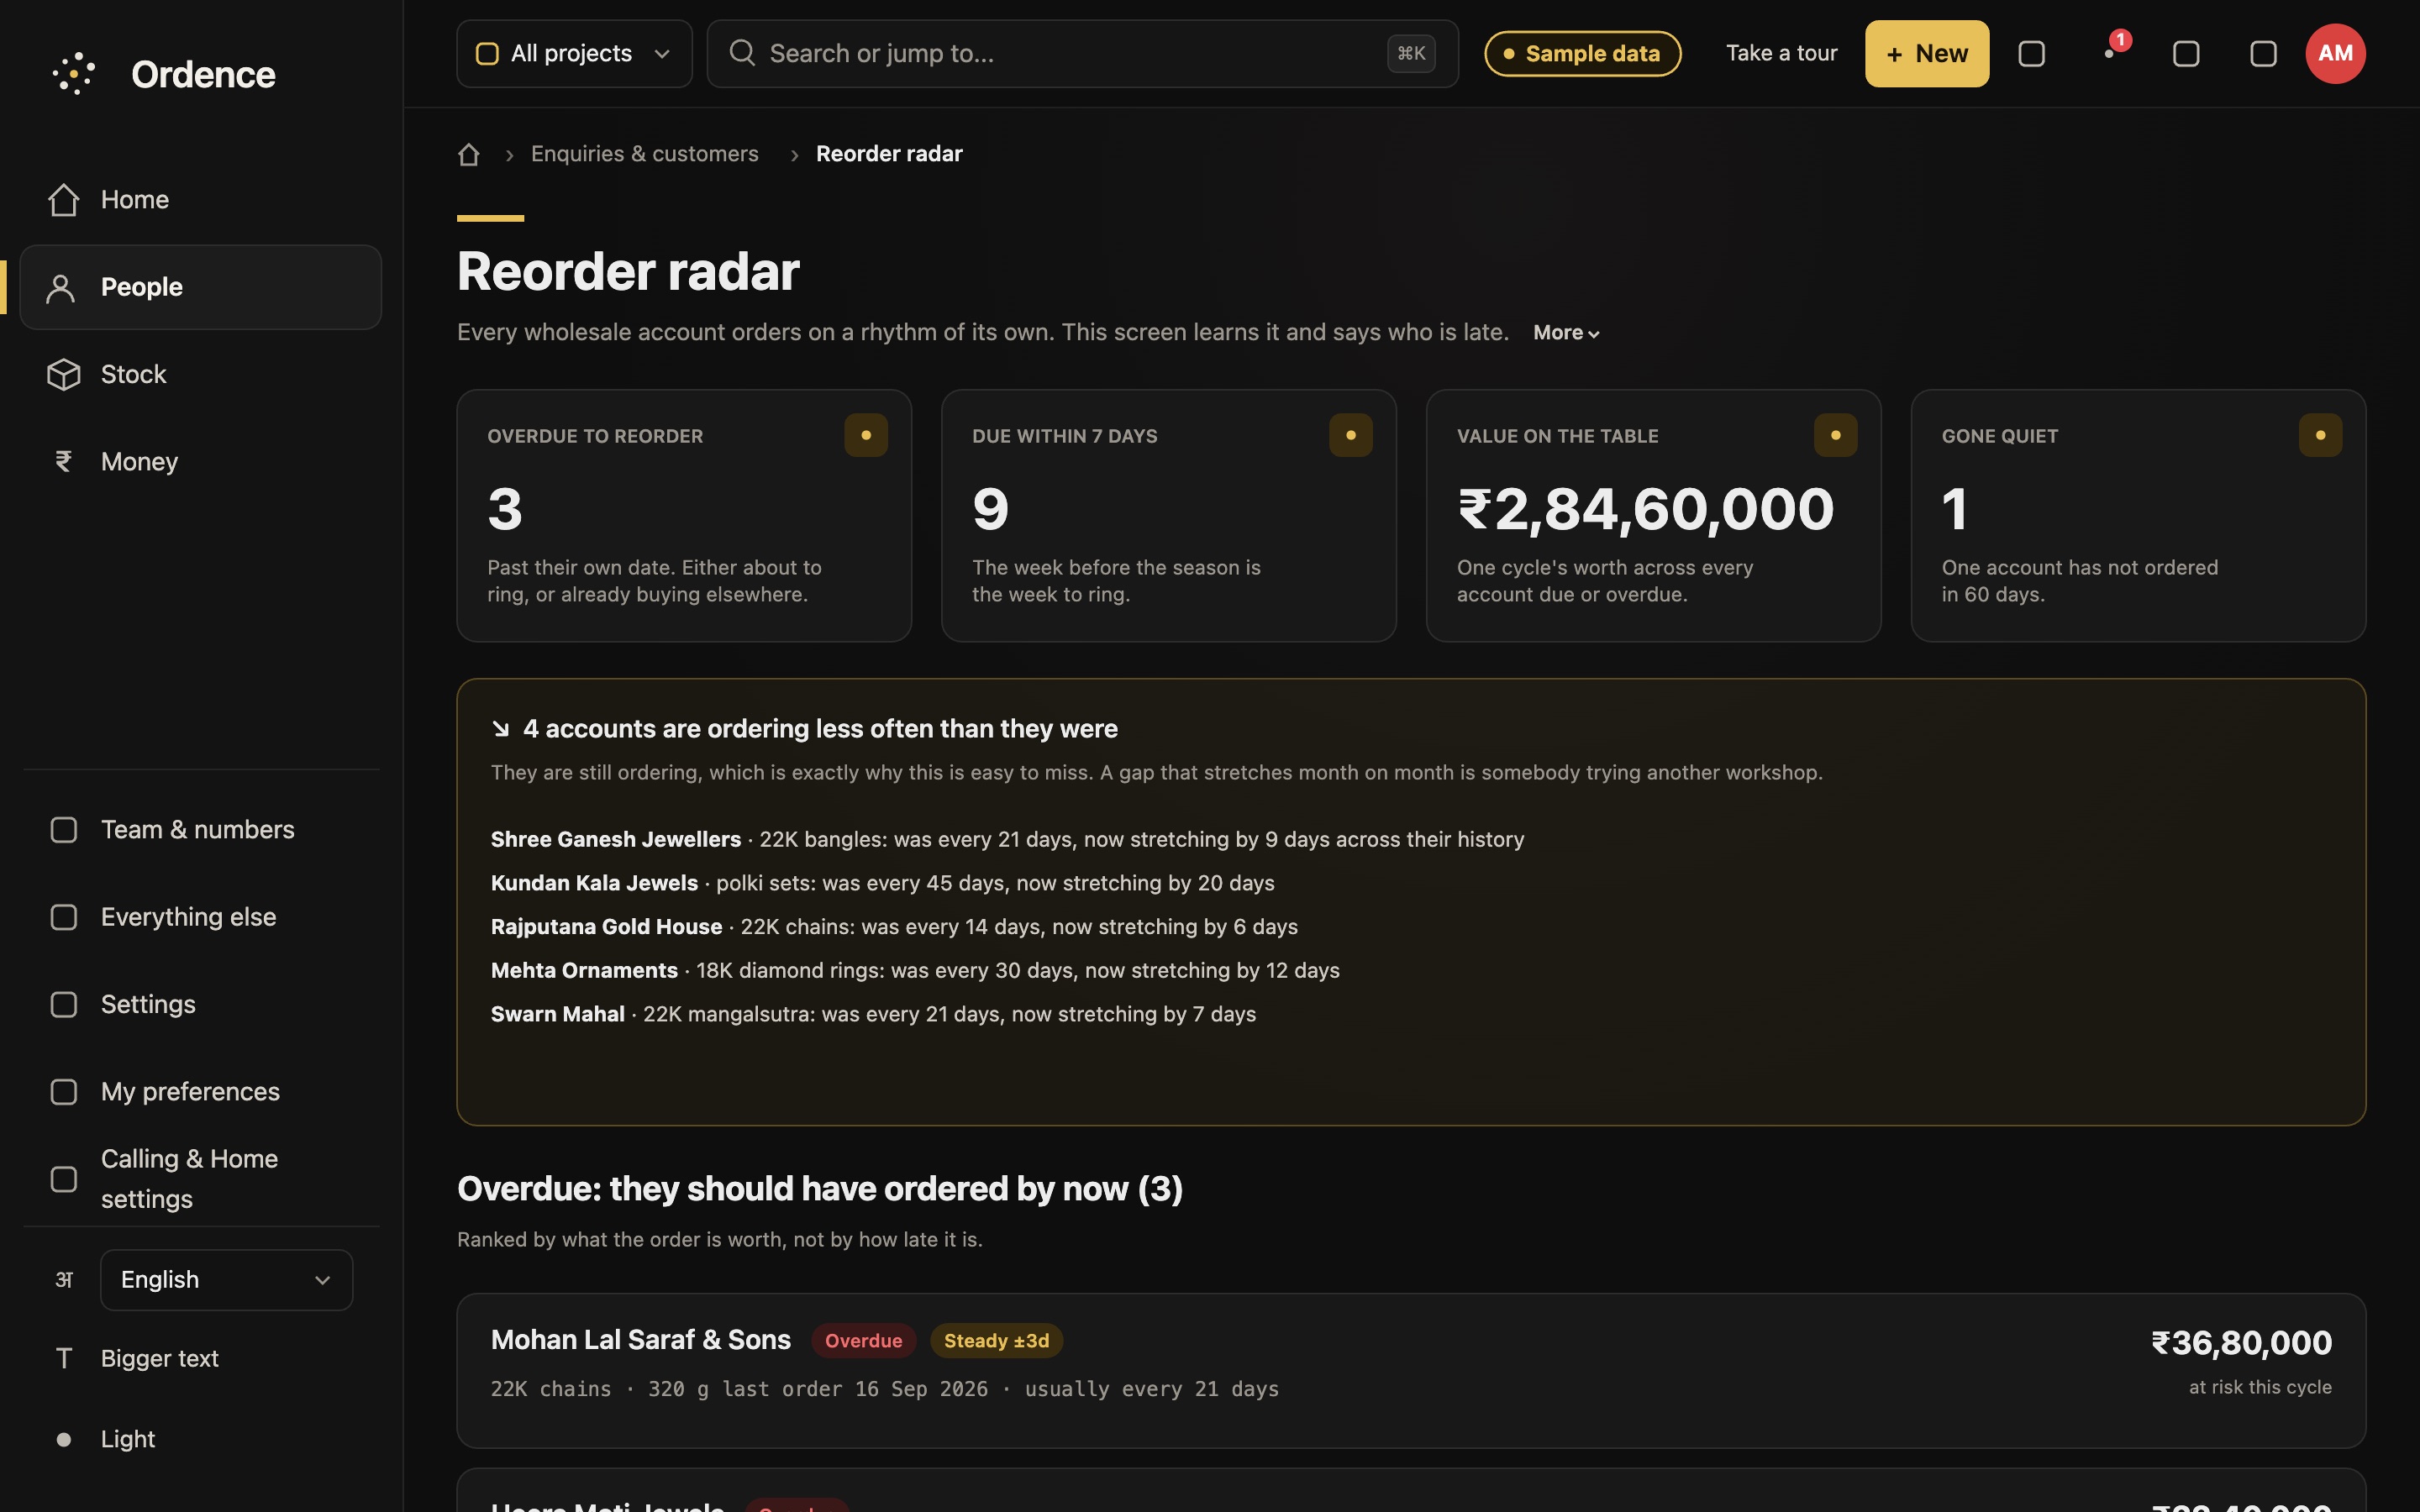This screenshot has height=1512, width=2420.
Task: Select Rajputana Gold House entry
Action: [x=894, y=927]
